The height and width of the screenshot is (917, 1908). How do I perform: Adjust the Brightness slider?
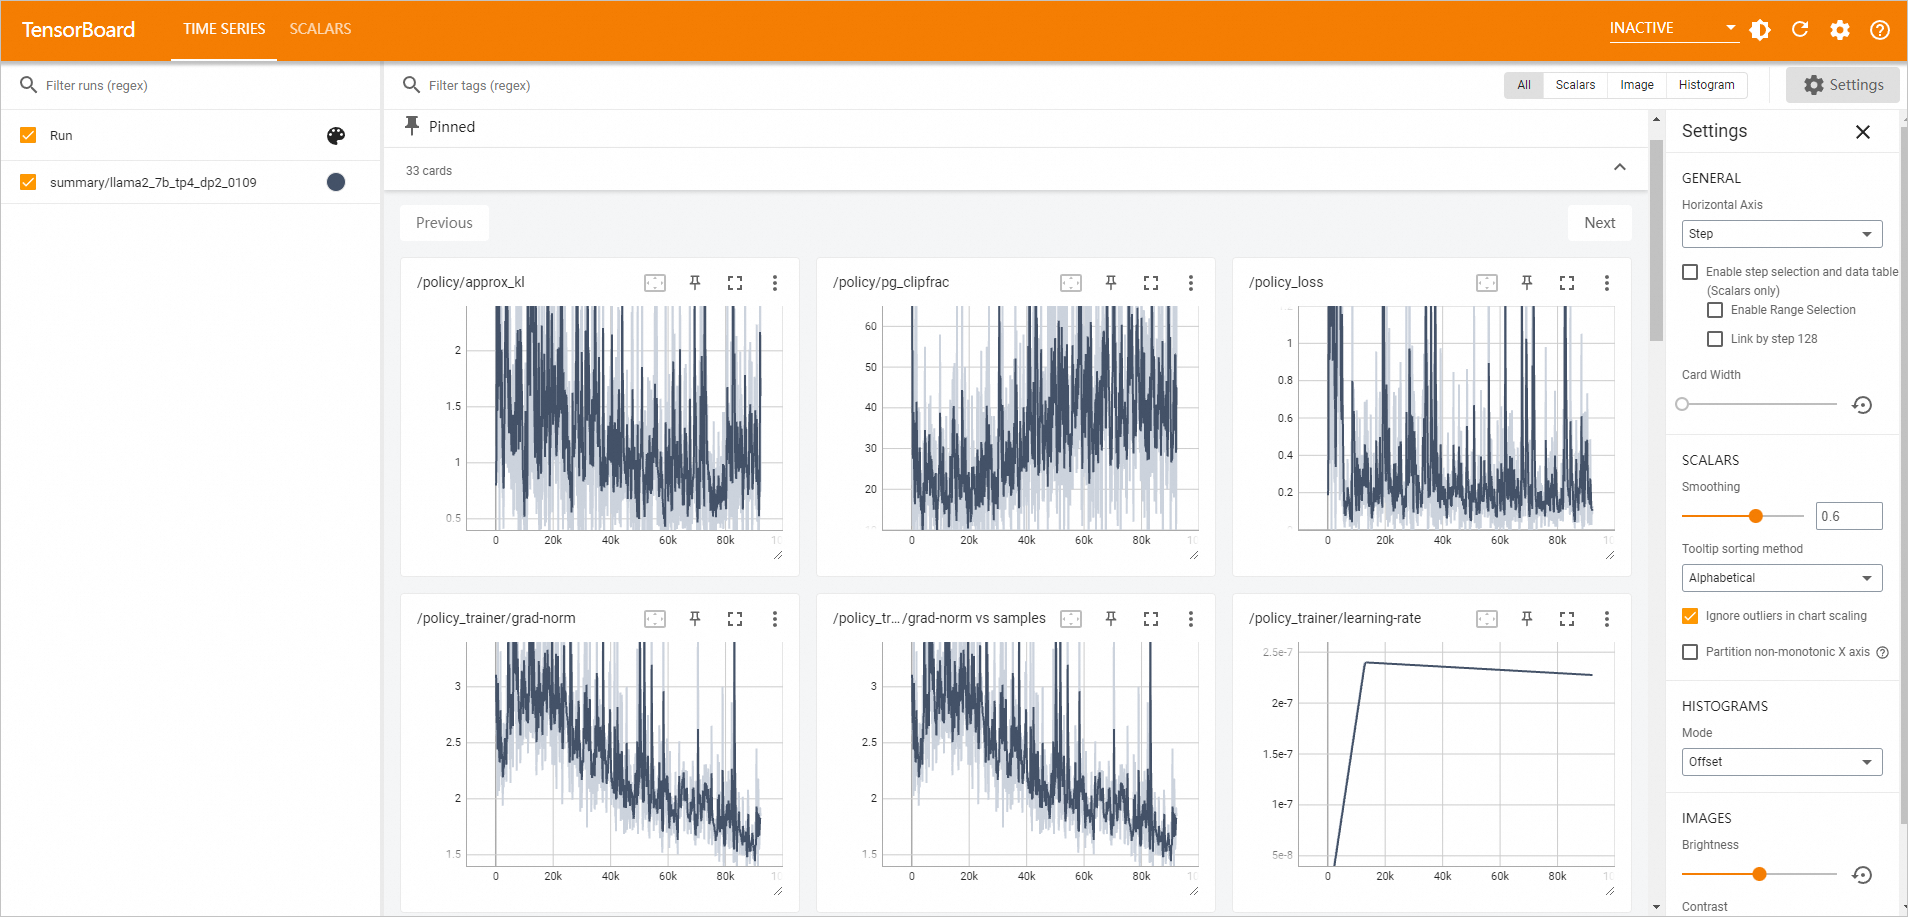coord(1760,874)
